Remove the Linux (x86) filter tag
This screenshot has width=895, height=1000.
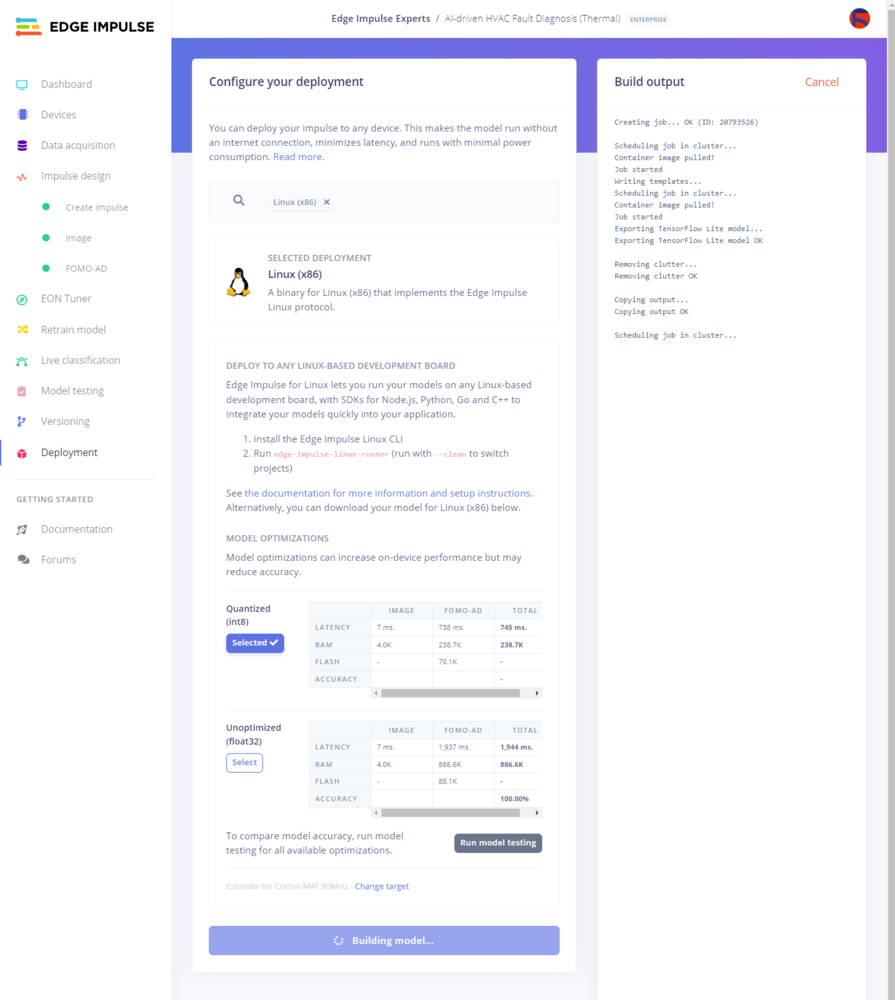327,202
